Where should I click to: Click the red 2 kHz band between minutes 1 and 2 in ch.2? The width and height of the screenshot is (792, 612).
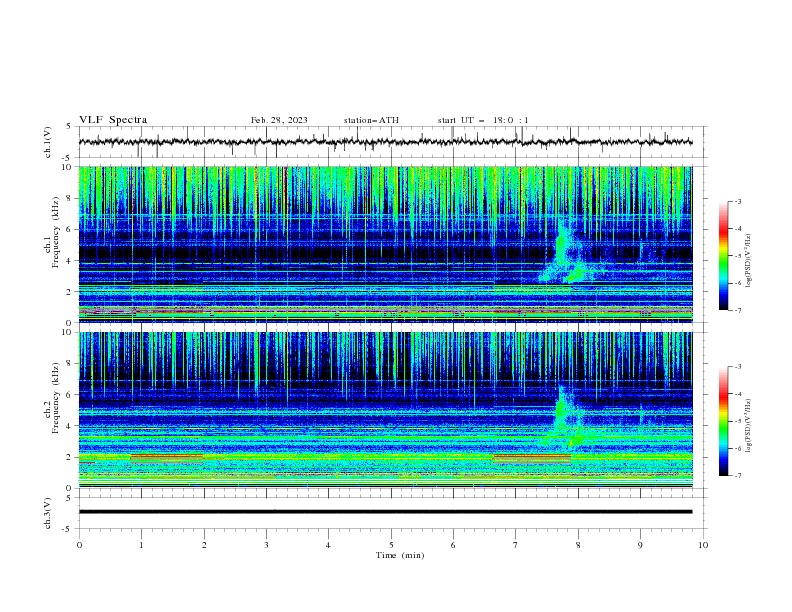click(167, 457)
